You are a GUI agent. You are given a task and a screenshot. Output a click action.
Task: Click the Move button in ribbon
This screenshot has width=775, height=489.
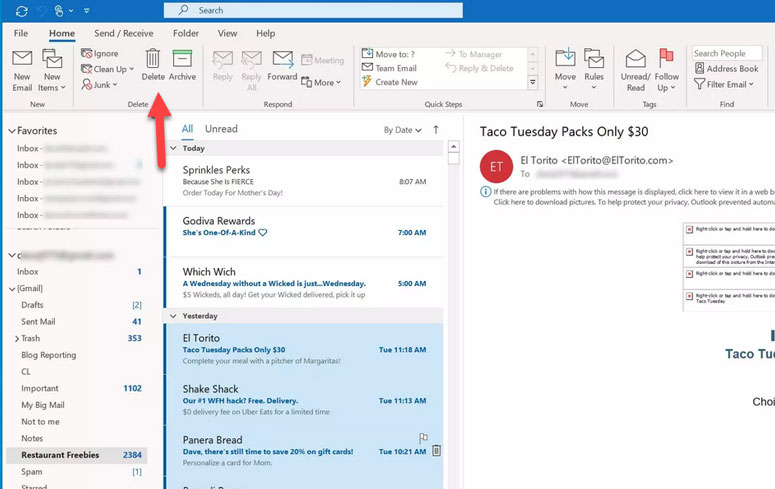565,69
